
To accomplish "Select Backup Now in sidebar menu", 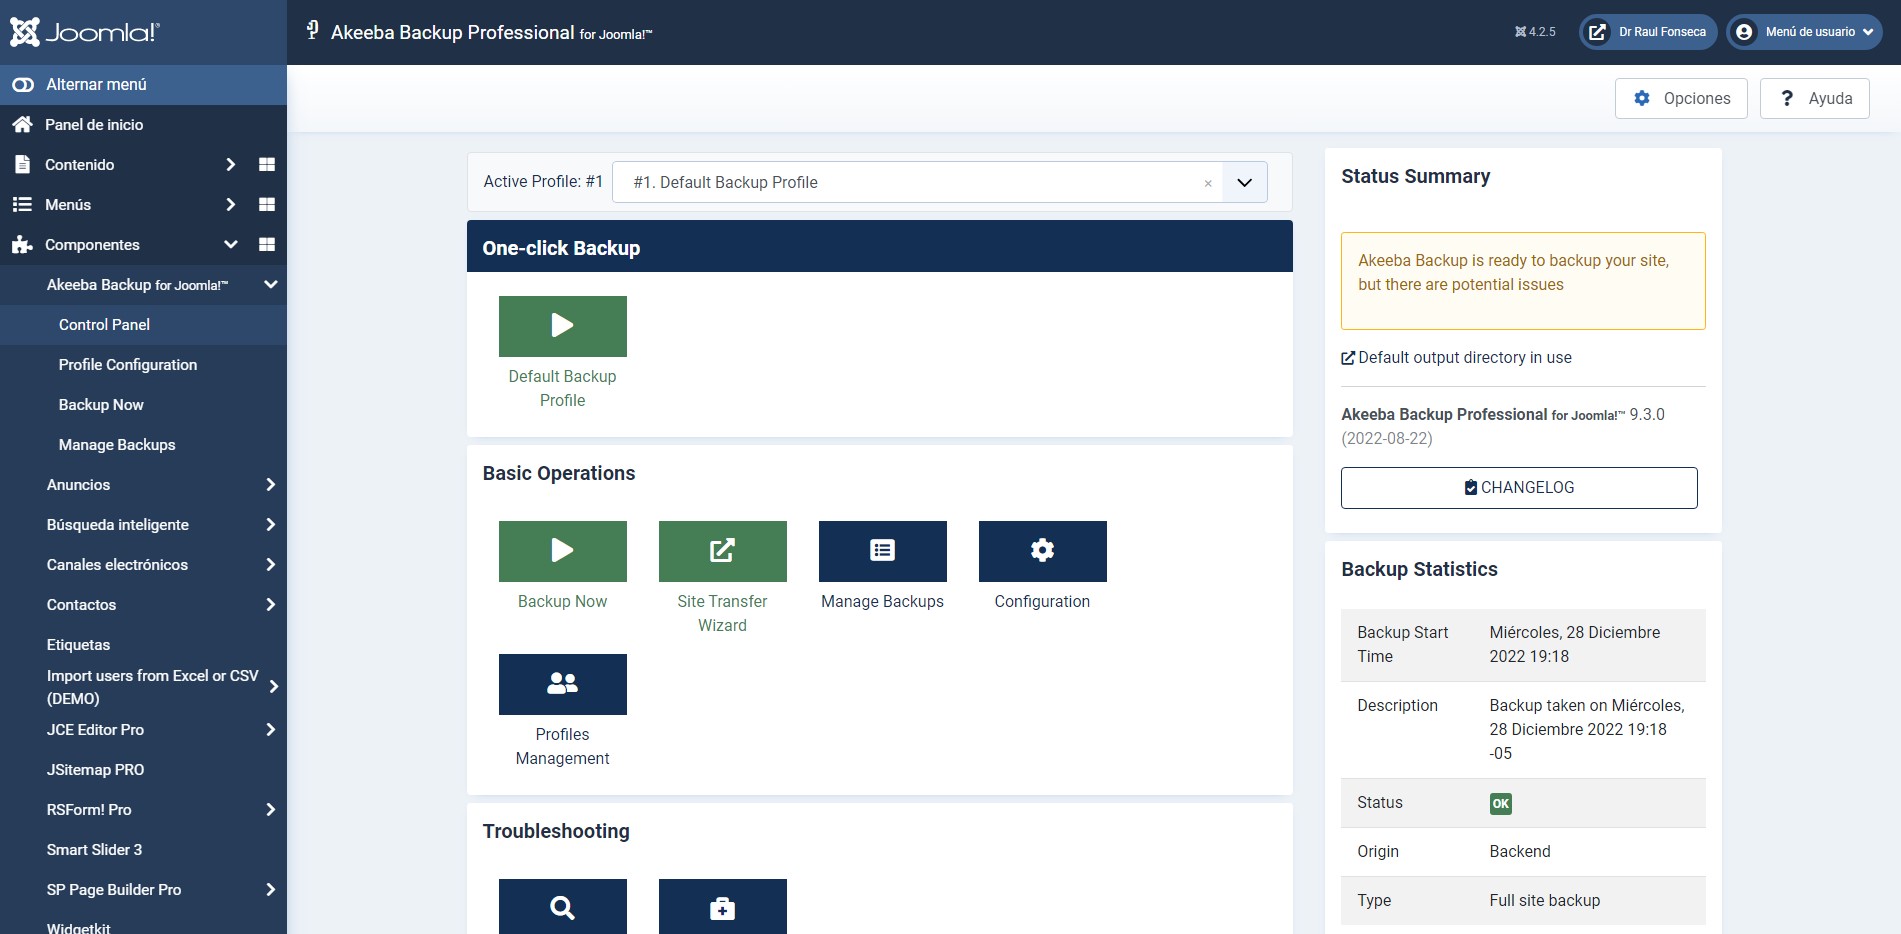I will coord(101,405).
